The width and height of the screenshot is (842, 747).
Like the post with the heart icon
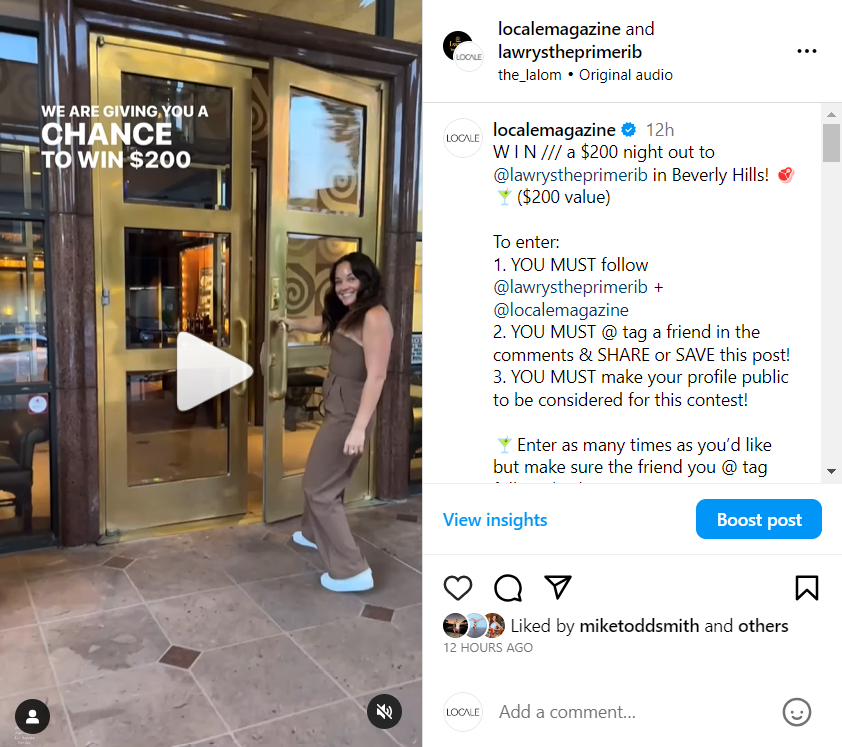pos(458,588)
